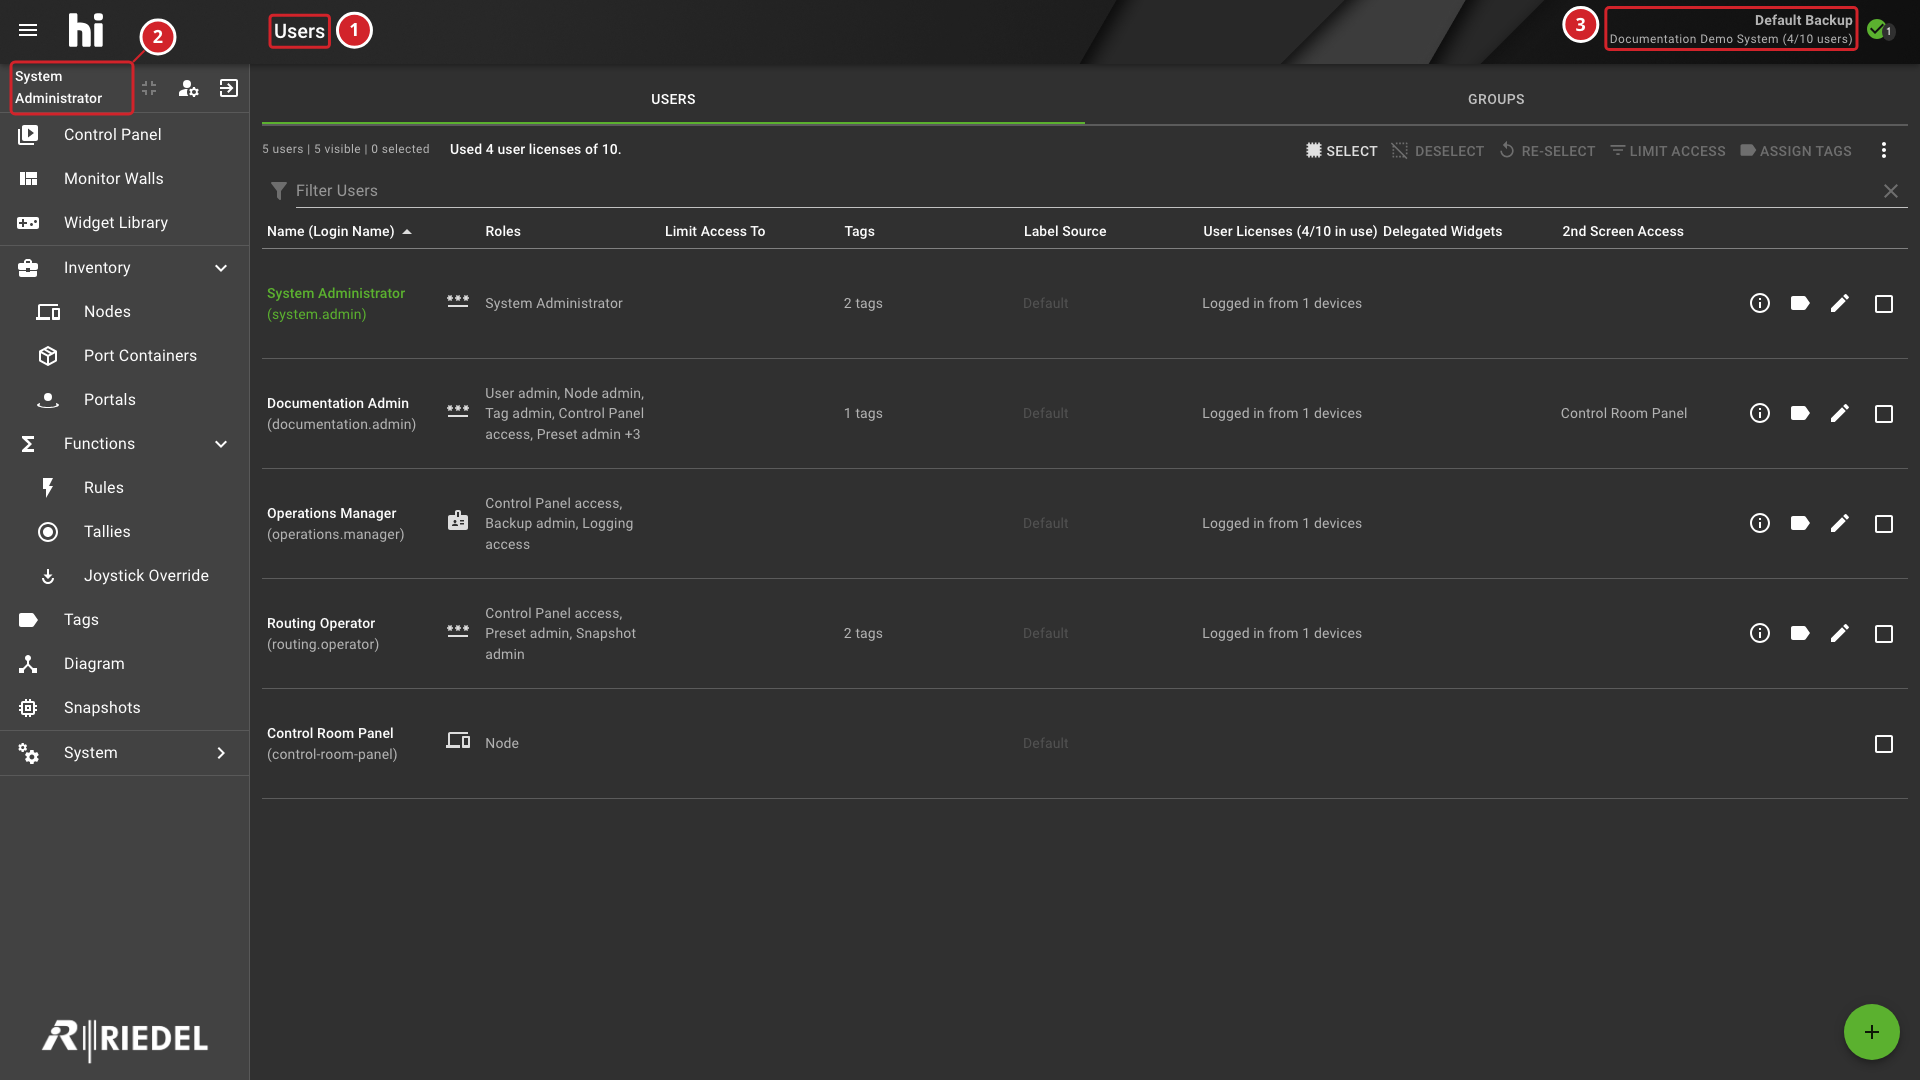1920x1080 pixels.
Task: Click the RE-SELECT button
Action: (x=1547, y=151)
